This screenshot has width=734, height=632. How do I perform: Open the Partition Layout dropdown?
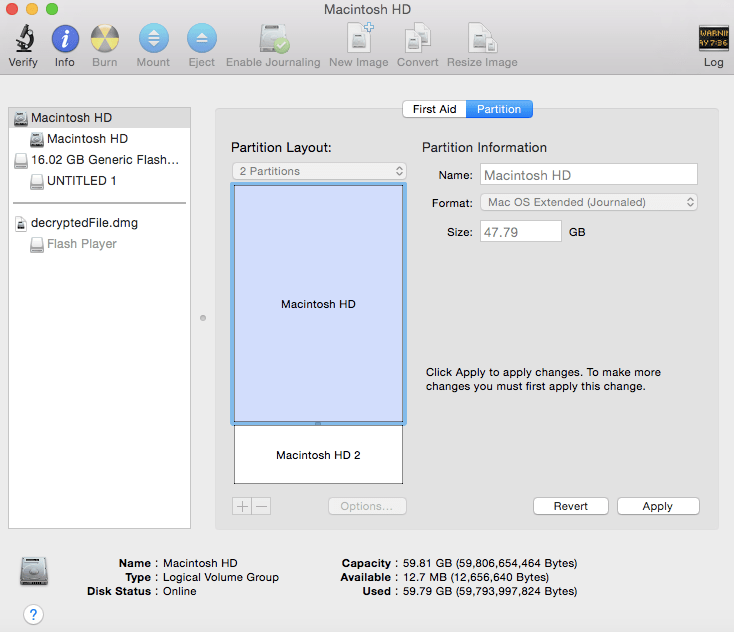coord(319,171)
